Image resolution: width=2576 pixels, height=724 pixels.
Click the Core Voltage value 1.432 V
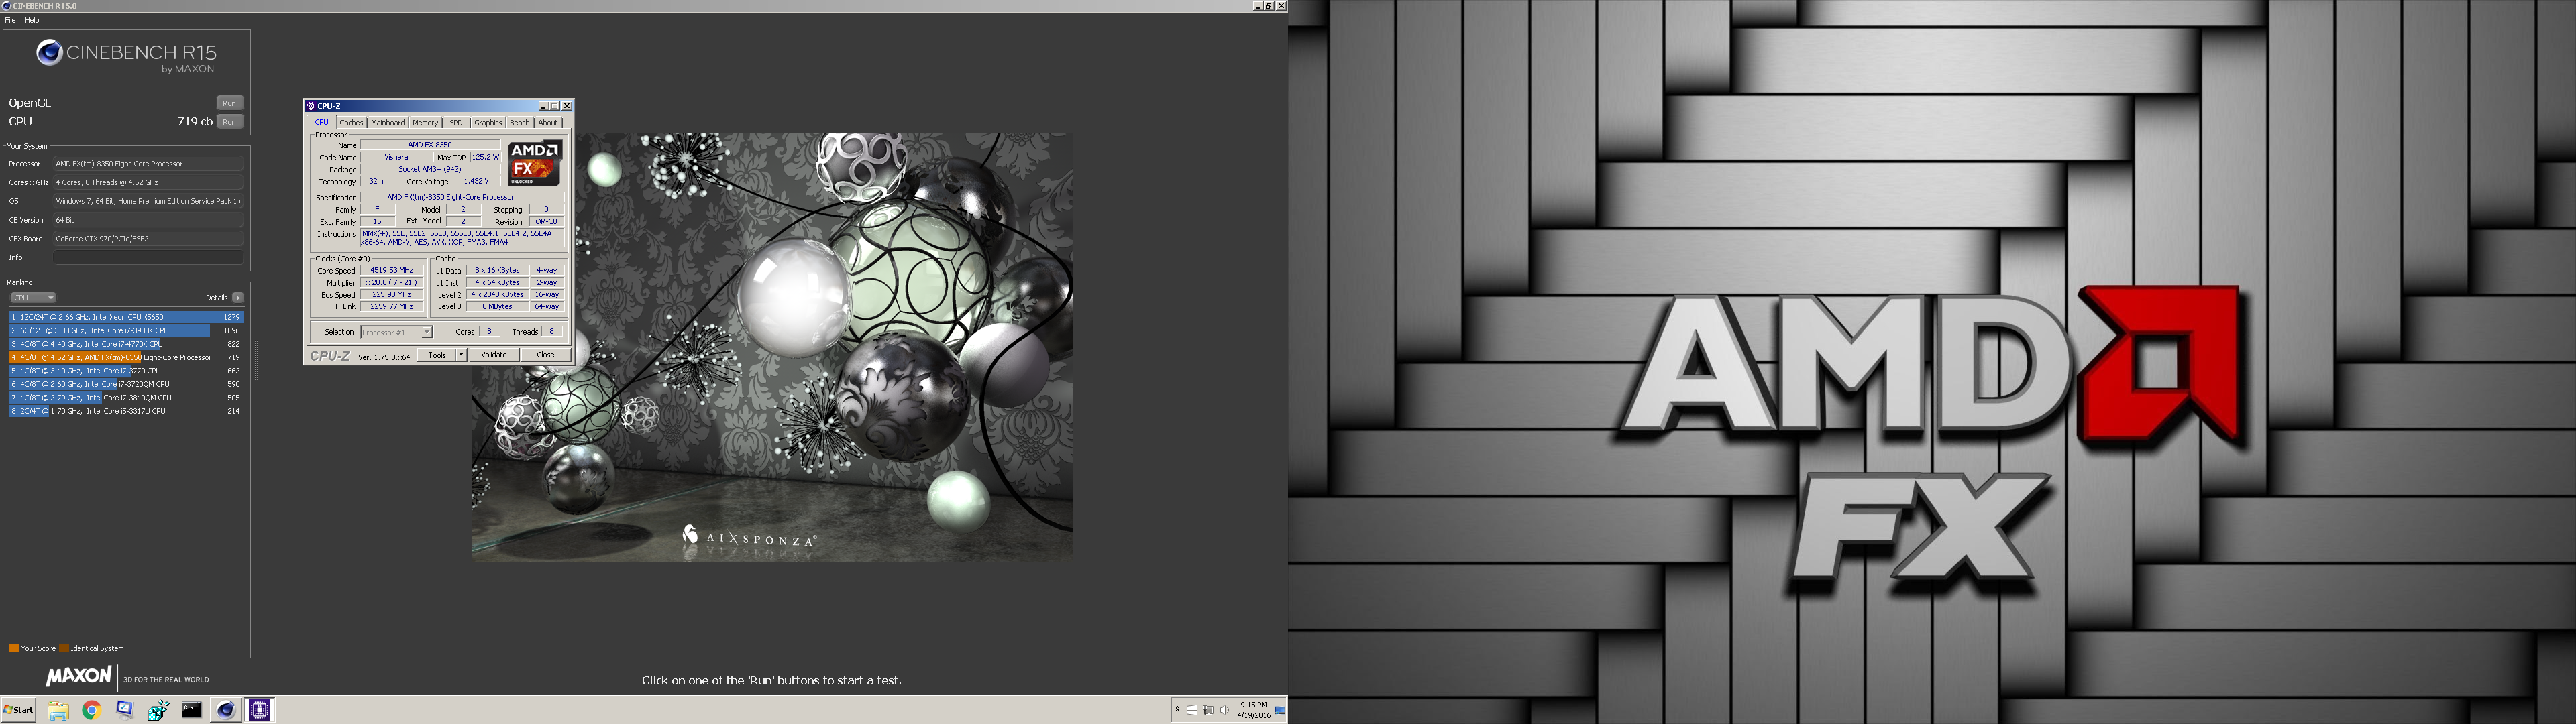[x=476, y=182]
